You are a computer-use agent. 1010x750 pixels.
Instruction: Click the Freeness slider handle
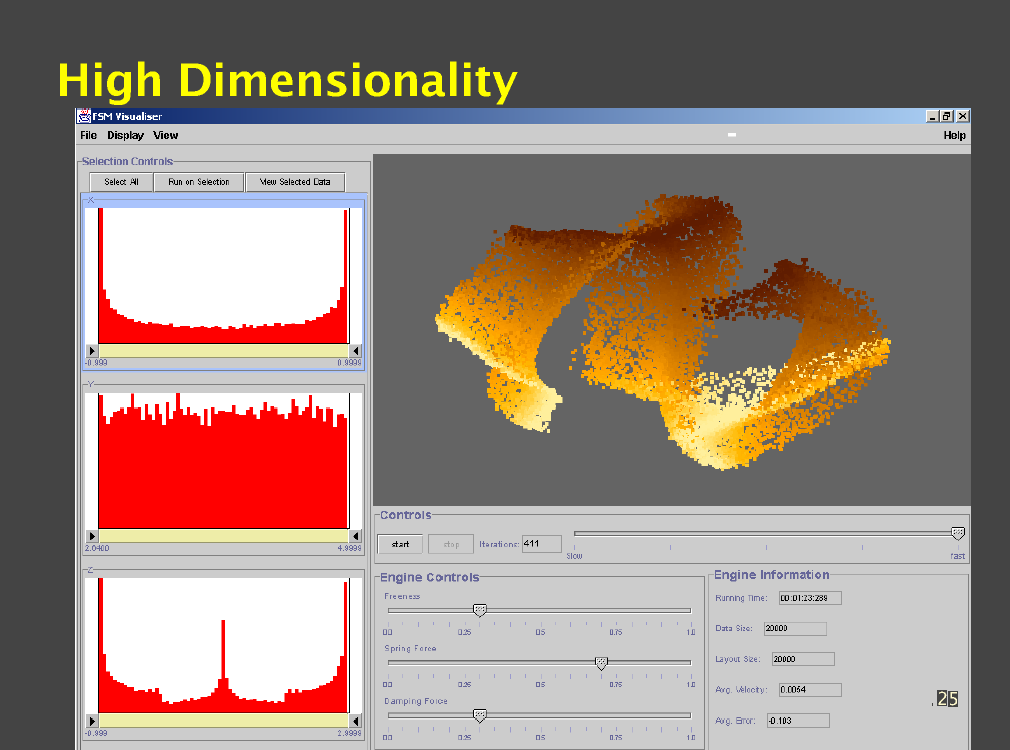(x=479, y=610)
